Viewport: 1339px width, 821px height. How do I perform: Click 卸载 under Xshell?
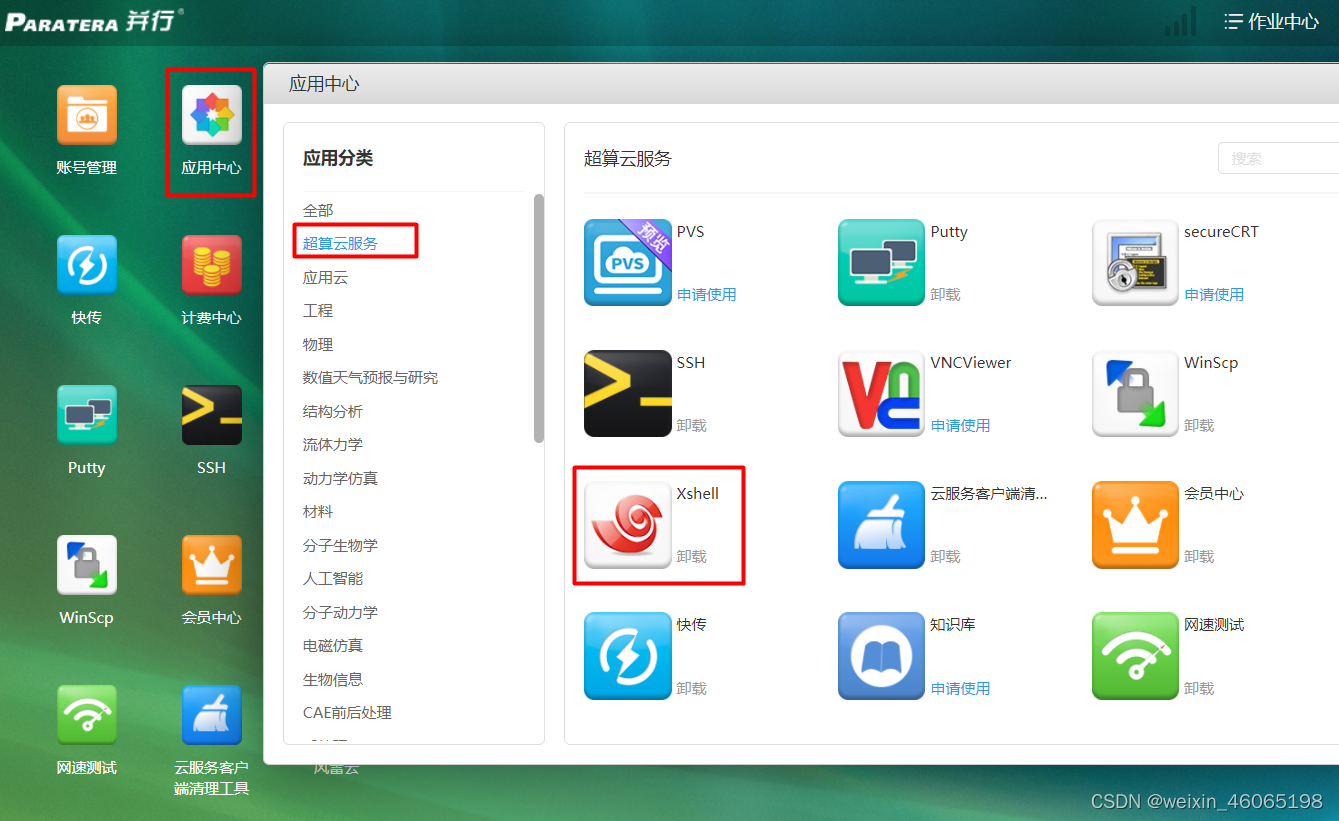[x=691, y=556]
